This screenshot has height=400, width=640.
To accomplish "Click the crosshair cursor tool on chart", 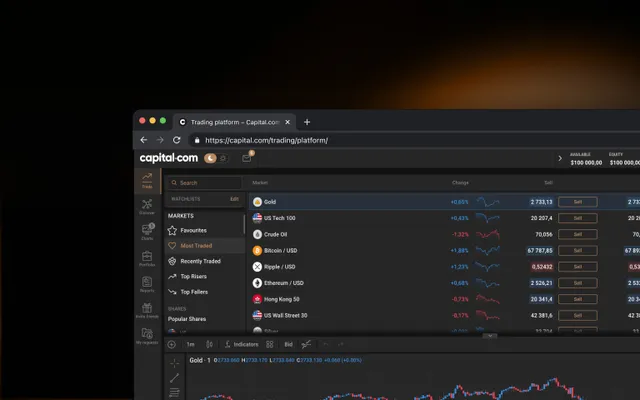I will click(x=174, y=362).
